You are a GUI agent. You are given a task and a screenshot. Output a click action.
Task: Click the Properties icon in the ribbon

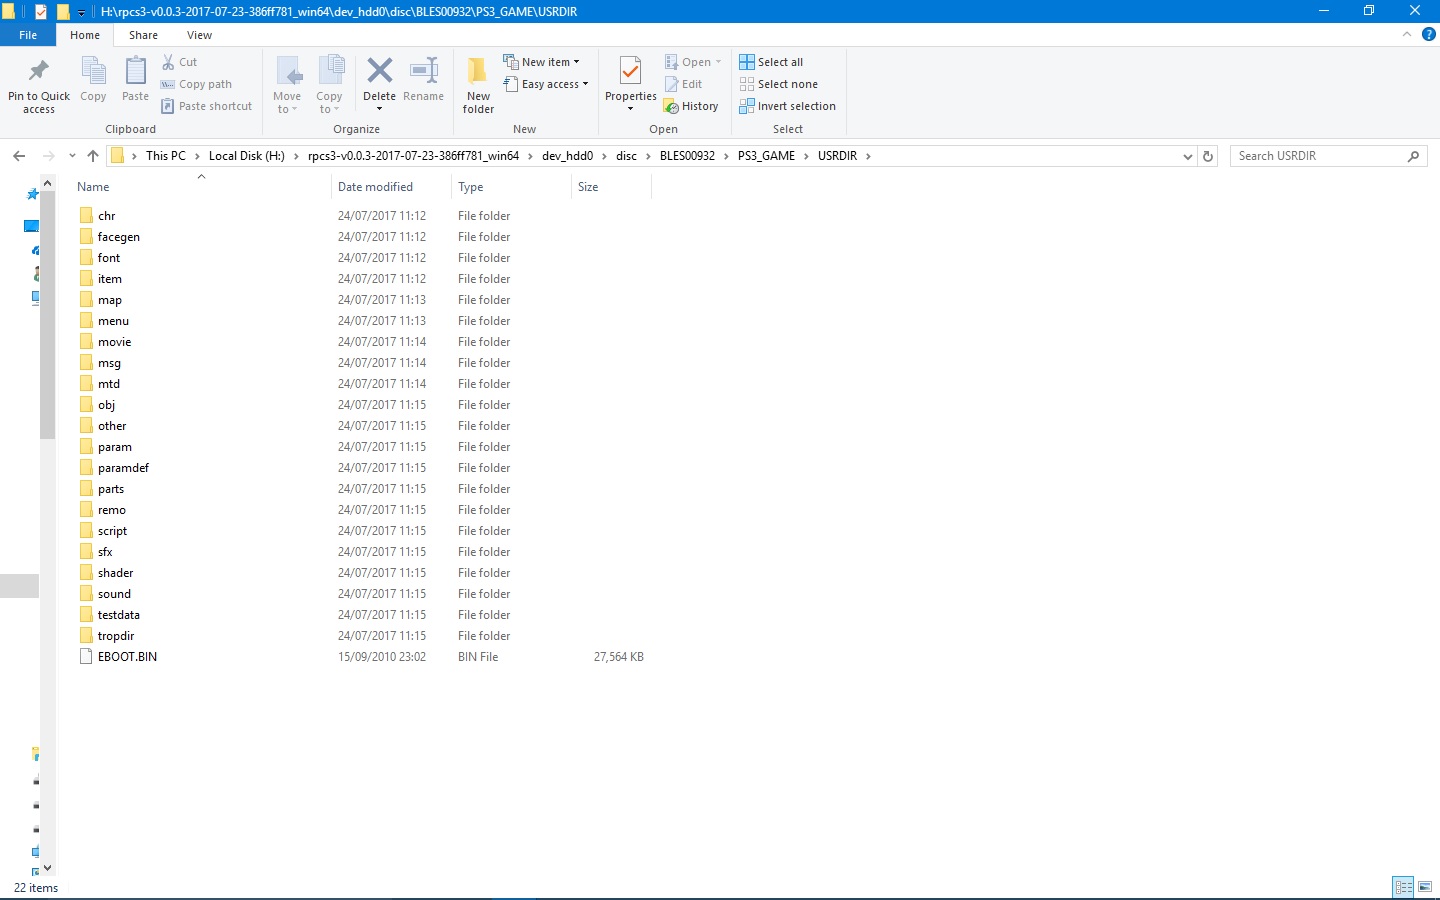point(630,72)
